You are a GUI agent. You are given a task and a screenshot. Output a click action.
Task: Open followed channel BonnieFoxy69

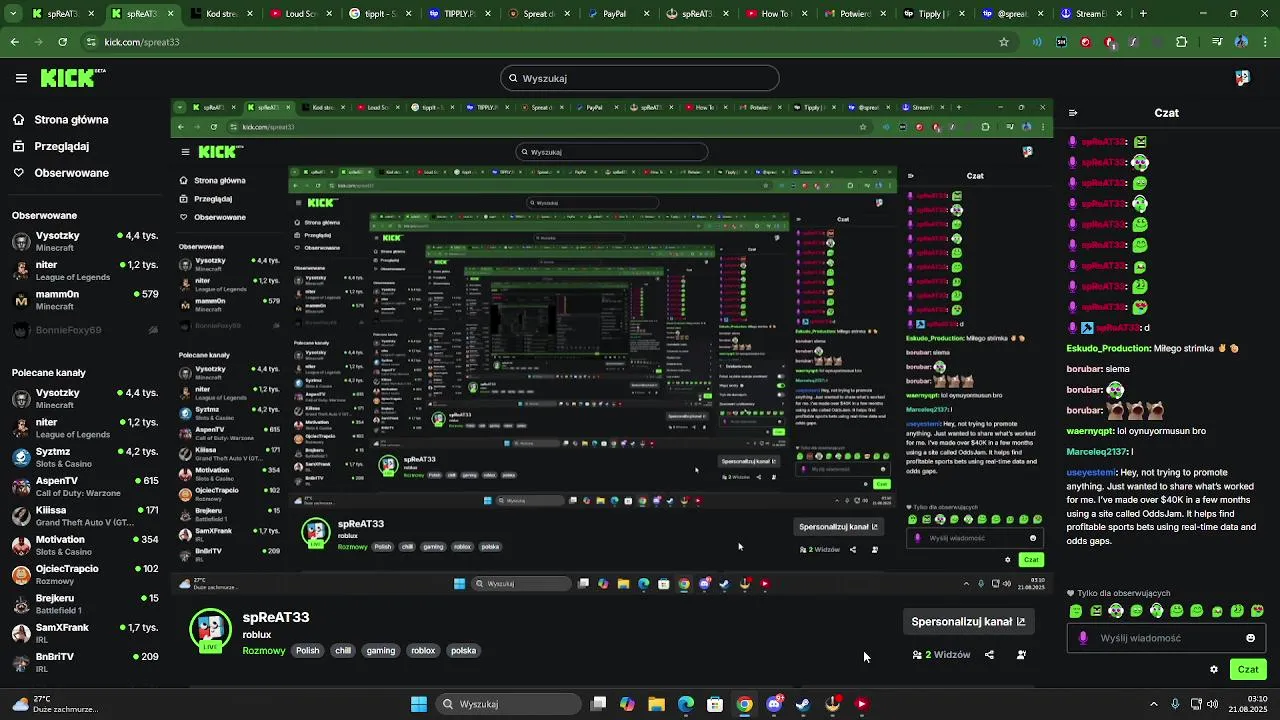coord(84,330)
